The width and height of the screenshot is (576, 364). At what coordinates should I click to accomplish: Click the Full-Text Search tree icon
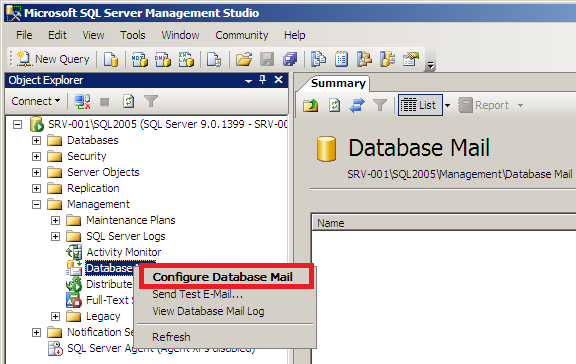74,300
